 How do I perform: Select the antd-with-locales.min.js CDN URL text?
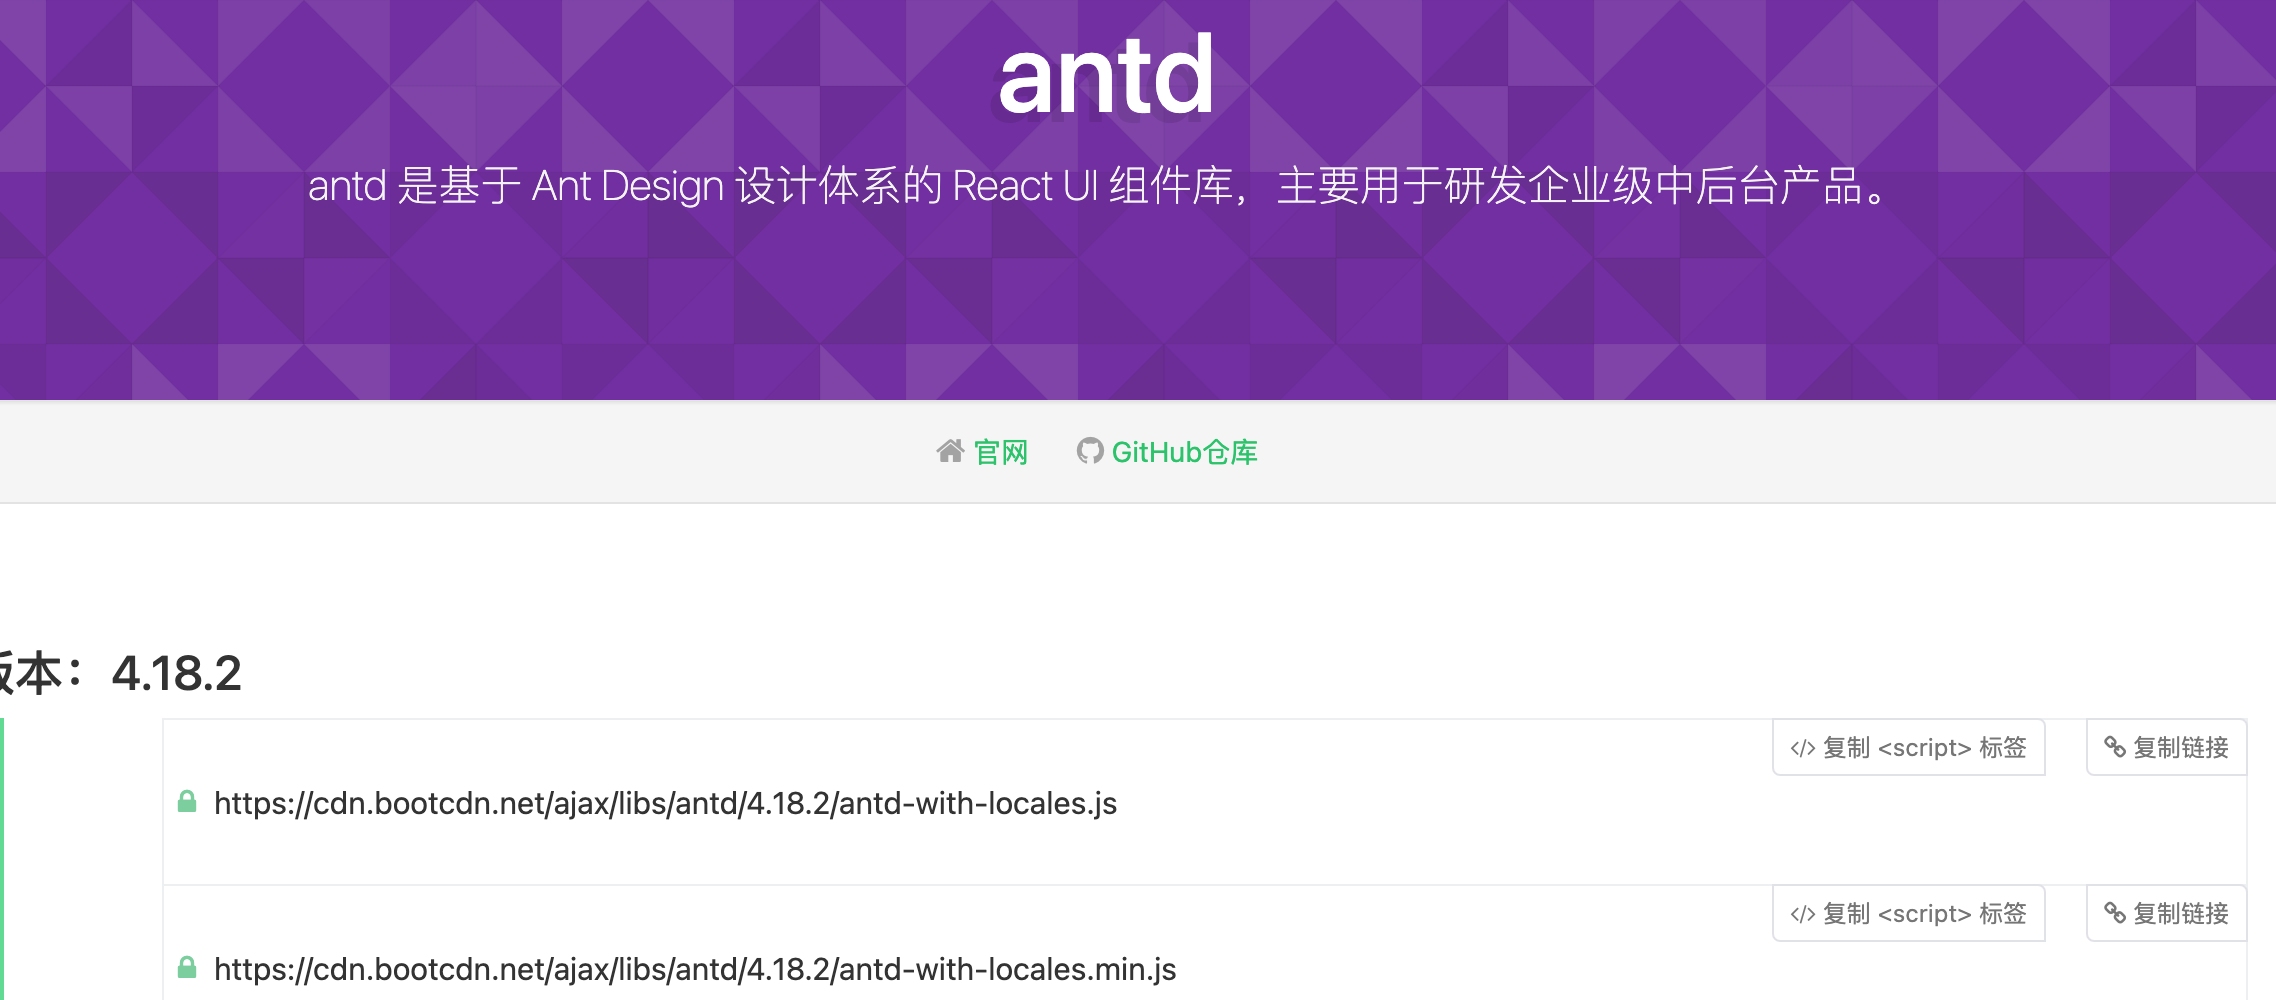[695, 970]
